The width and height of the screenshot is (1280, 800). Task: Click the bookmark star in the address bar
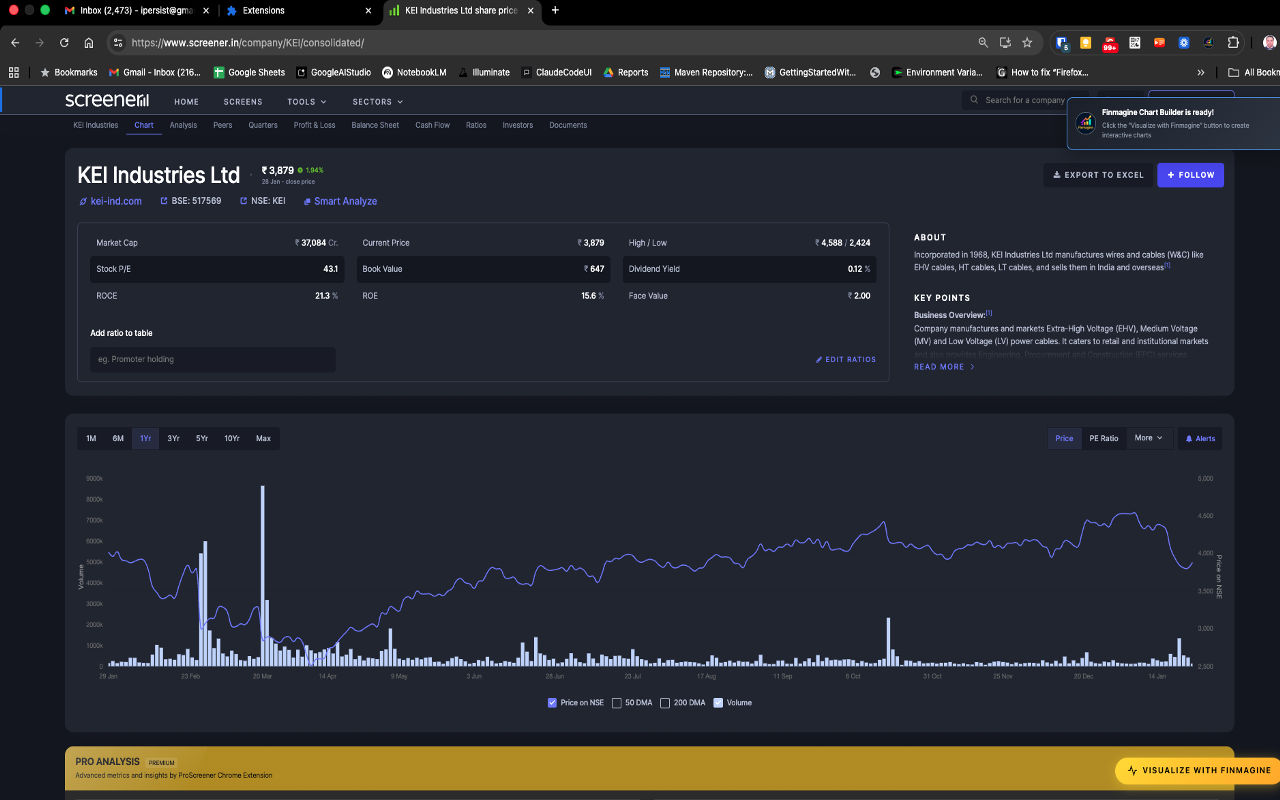point(1027,42)
